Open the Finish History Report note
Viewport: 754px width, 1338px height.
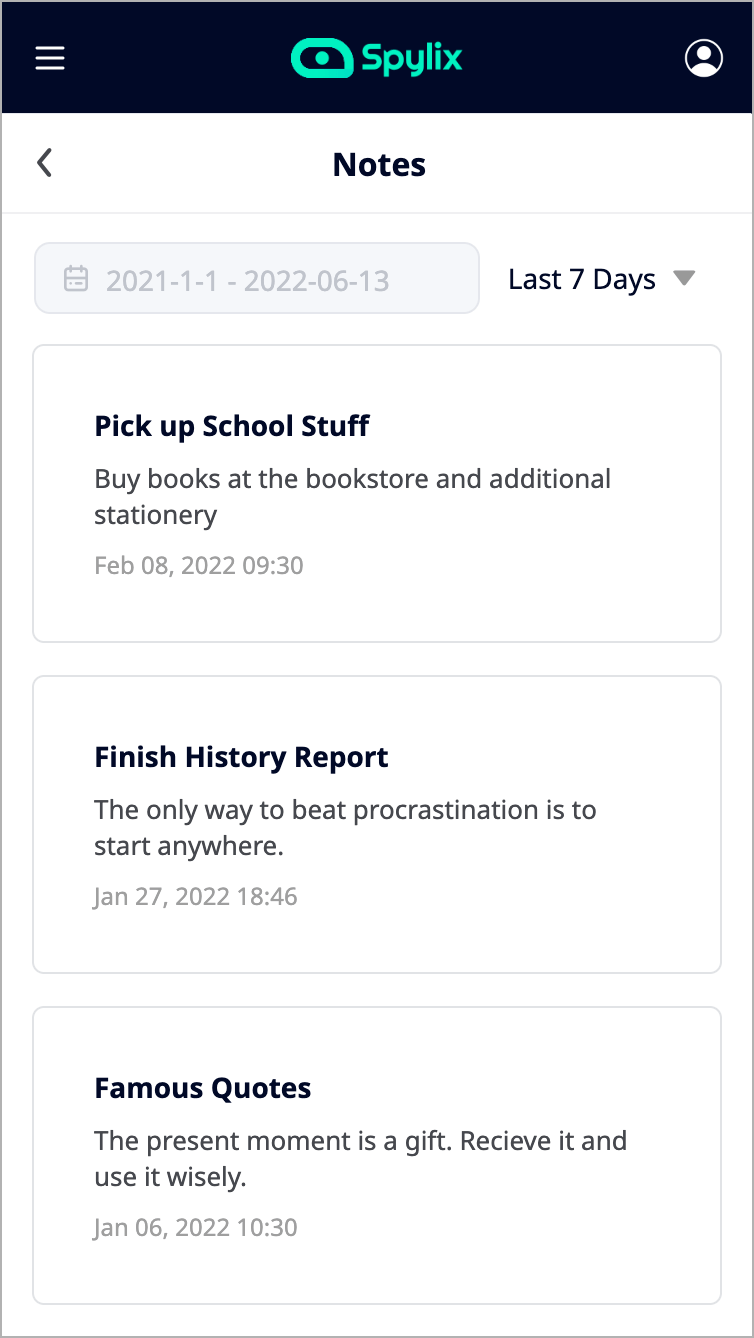241,757
